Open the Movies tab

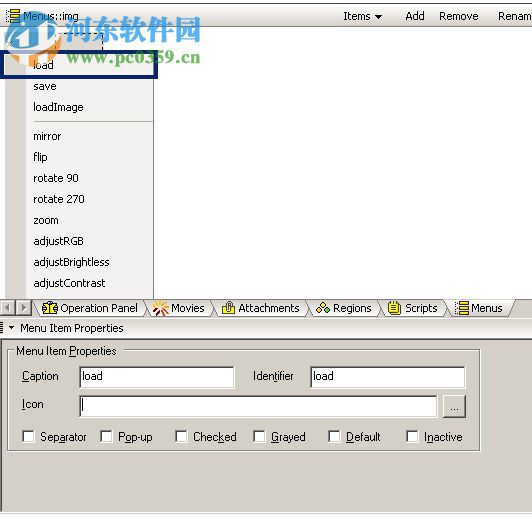point(179,308)
